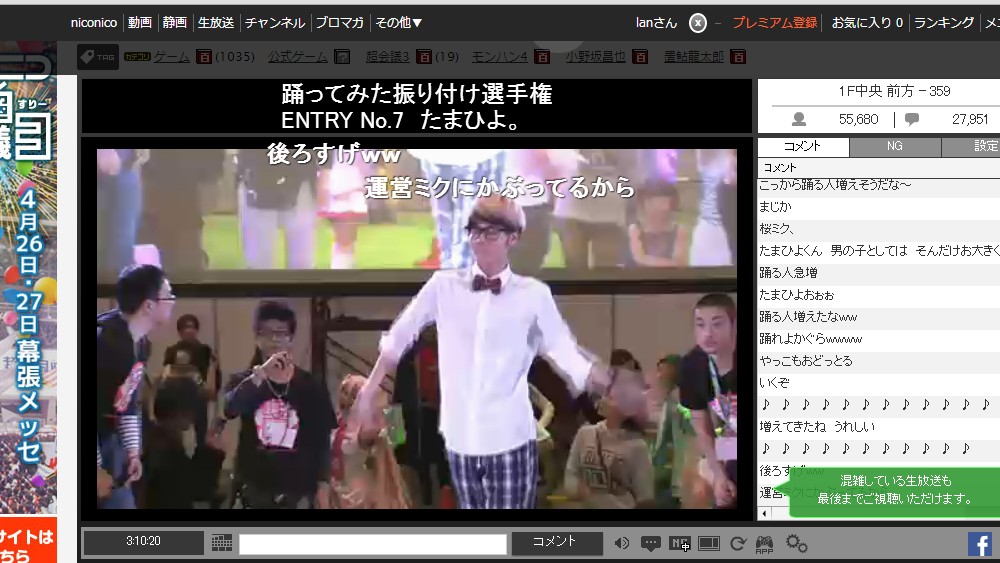Click the カテゴリ badge before ゲーム
This screenshot has width=1000, height=563.
[137, 57]
